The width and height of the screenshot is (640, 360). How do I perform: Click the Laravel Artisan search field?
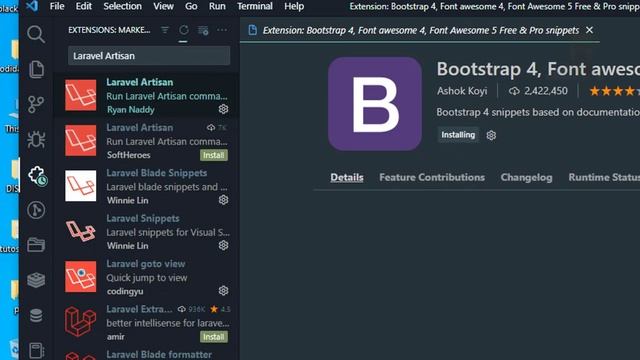pyautogui.click(x=149, y=56)
